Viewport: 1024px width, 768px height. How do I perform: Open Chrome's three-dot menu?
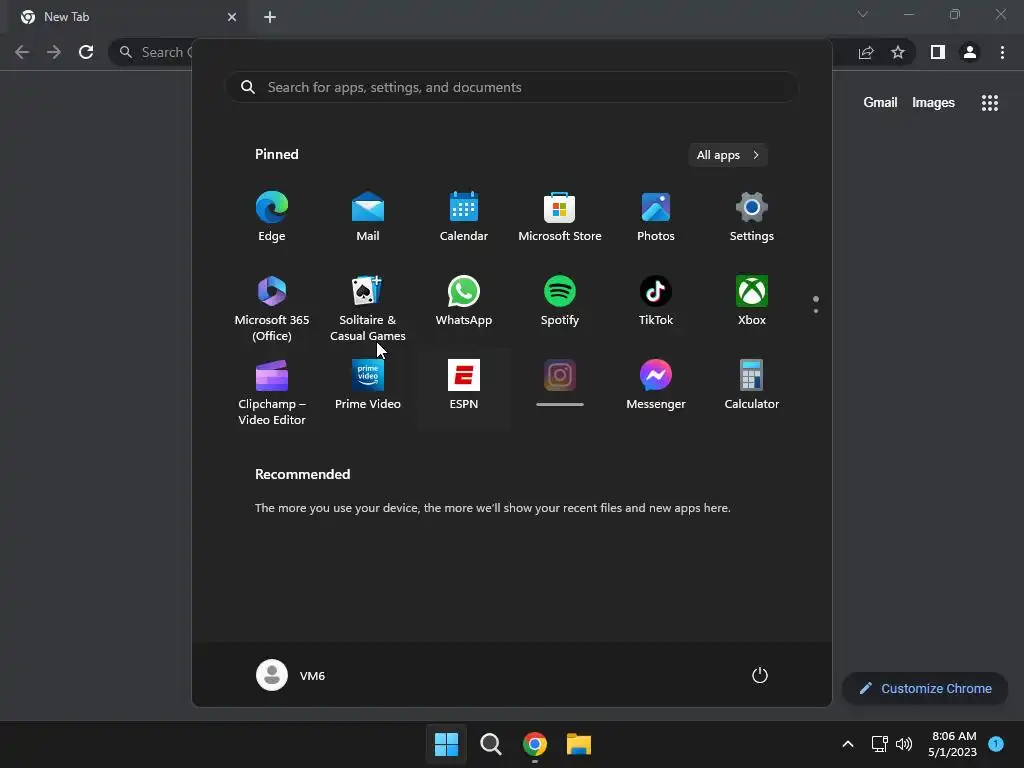pyautogui.click(x=1002, y=52)
